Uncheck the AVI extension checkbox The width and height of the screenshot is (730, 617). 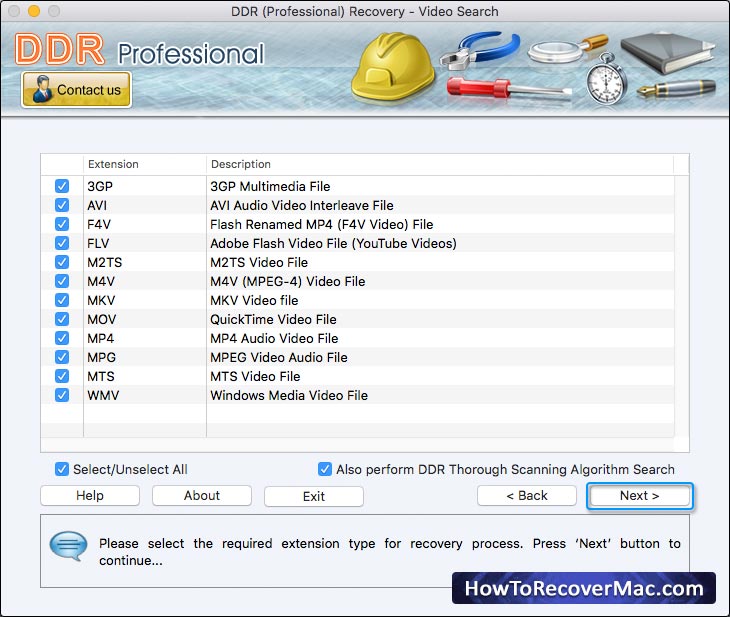[x=62, y=205]
